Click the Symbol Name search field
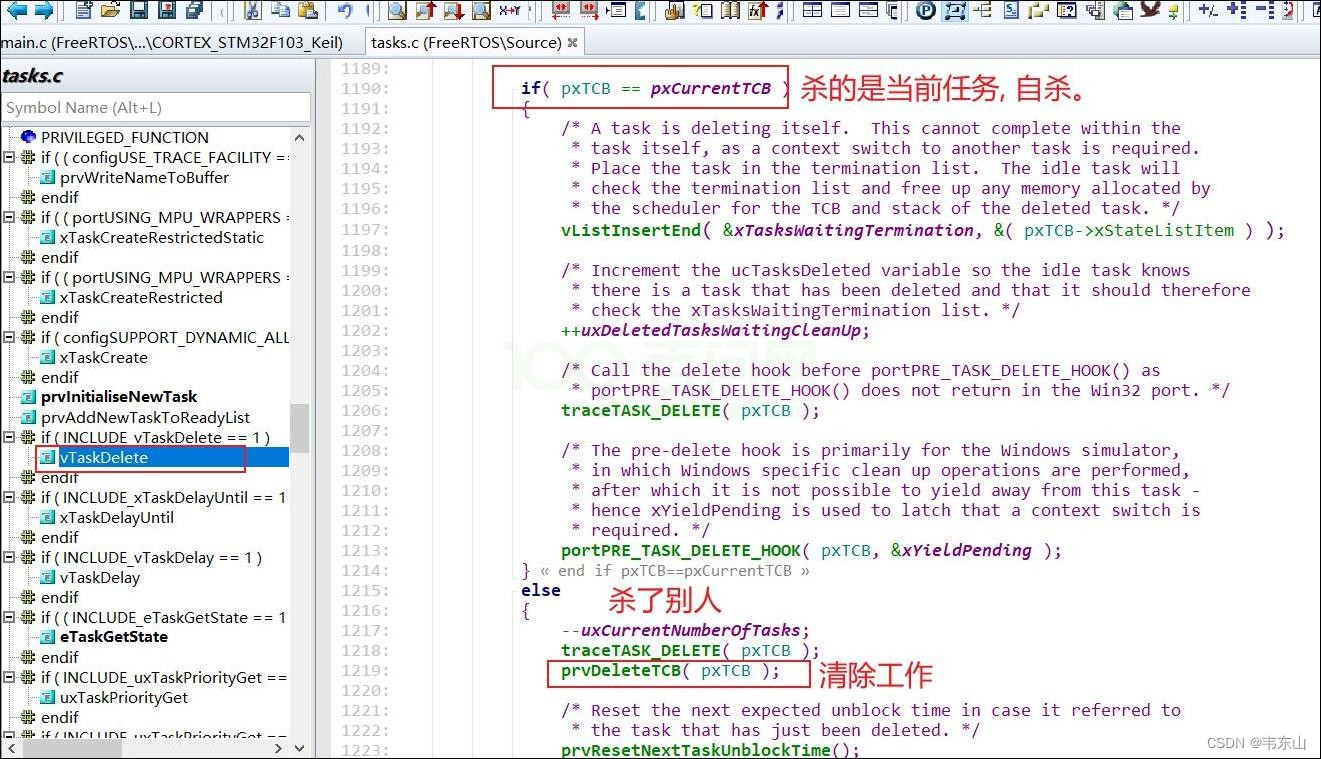1321x759 pixels. click(155, 107)
